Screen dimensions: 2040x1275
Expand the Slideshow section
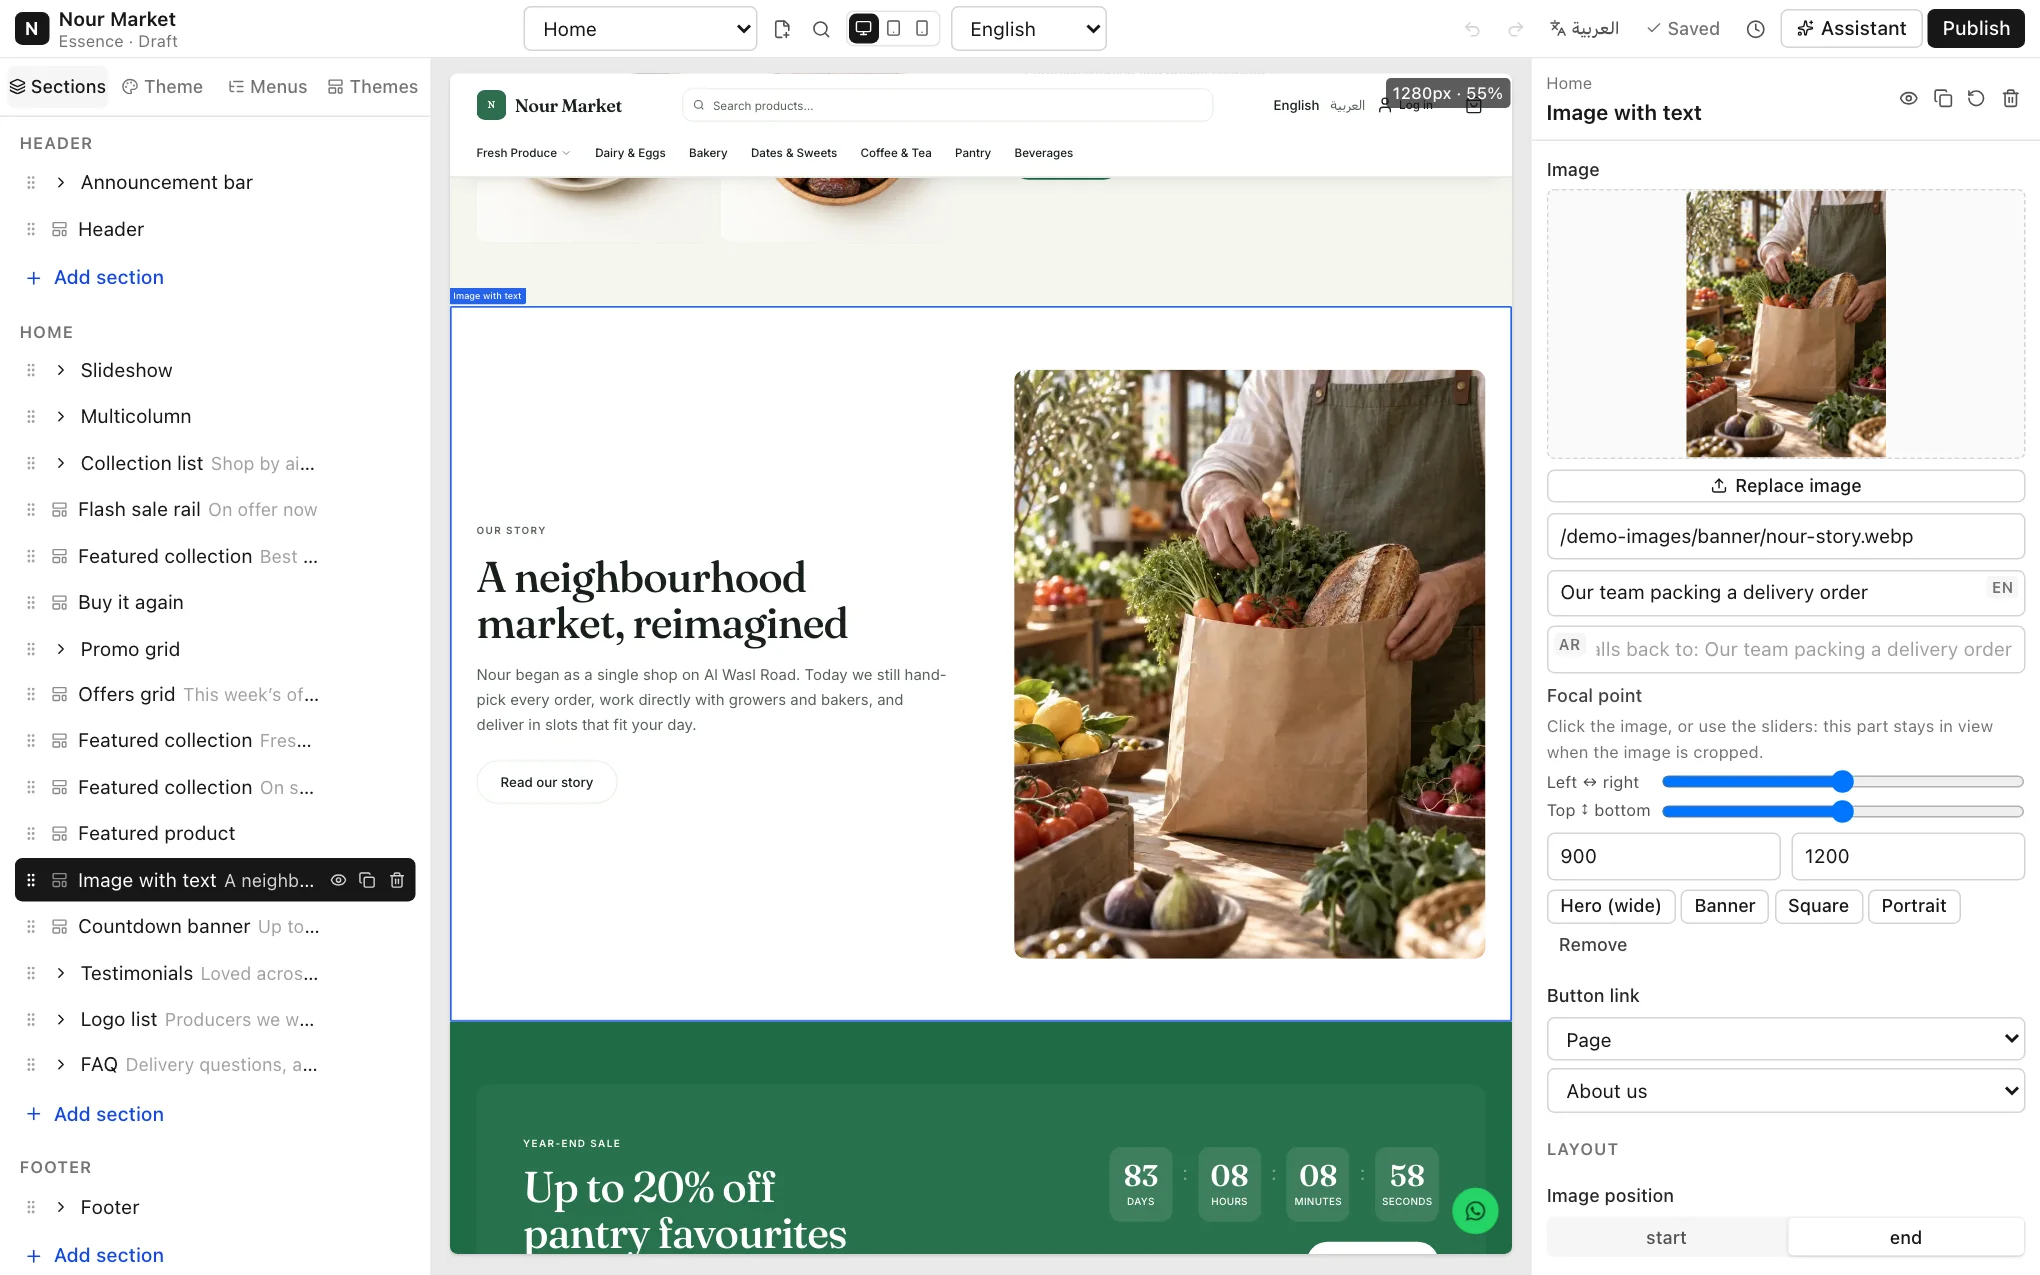[61, 370]
